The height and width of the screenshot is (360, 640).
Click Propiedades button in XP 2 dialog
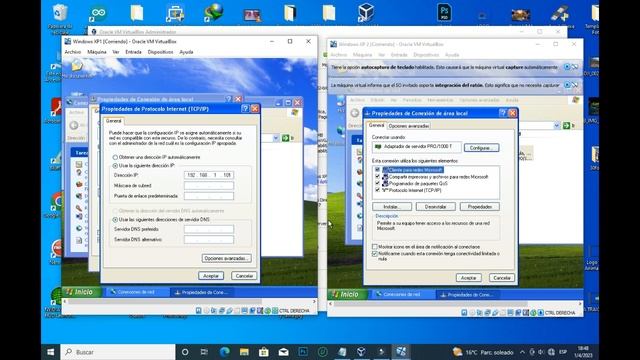(480, 207)
